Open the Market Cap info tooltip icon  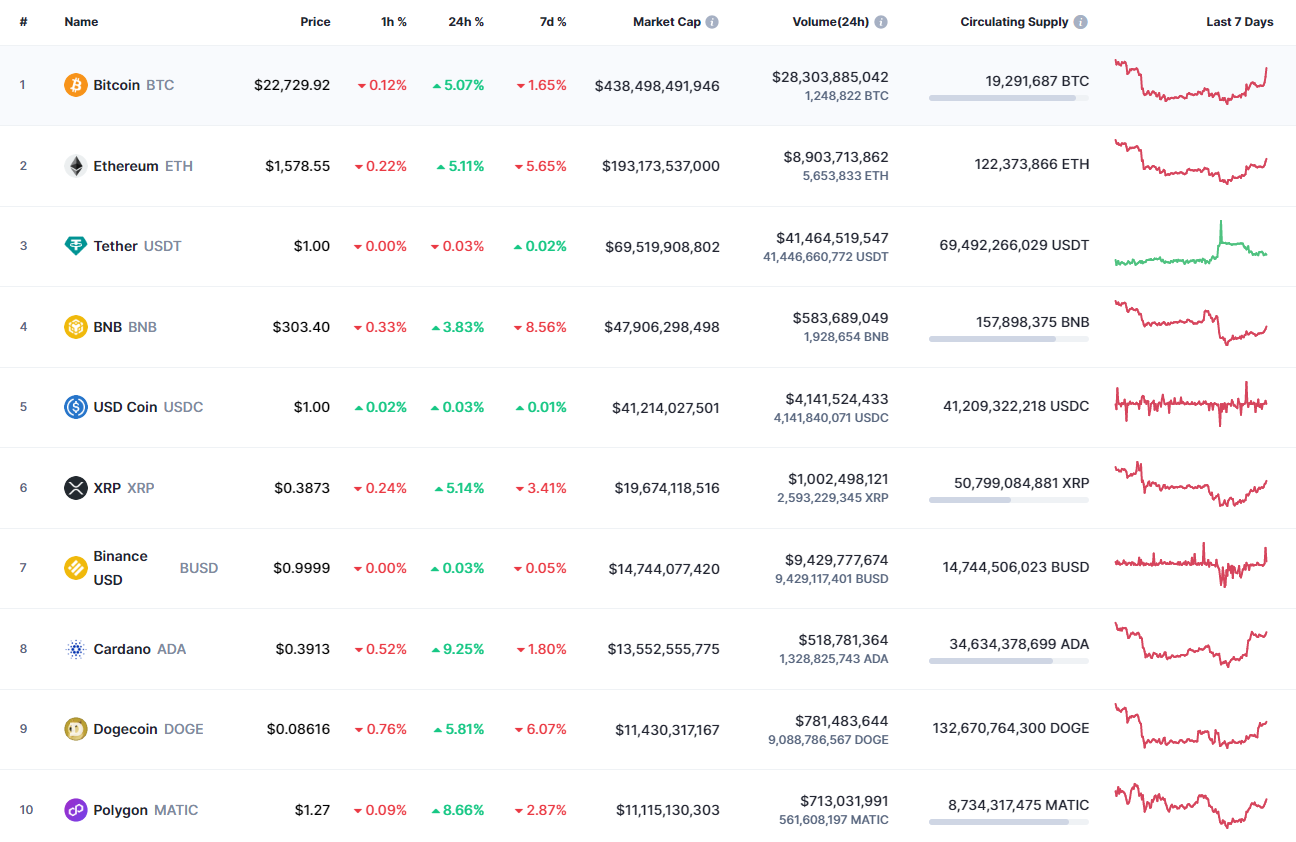(x=714, y=21)
